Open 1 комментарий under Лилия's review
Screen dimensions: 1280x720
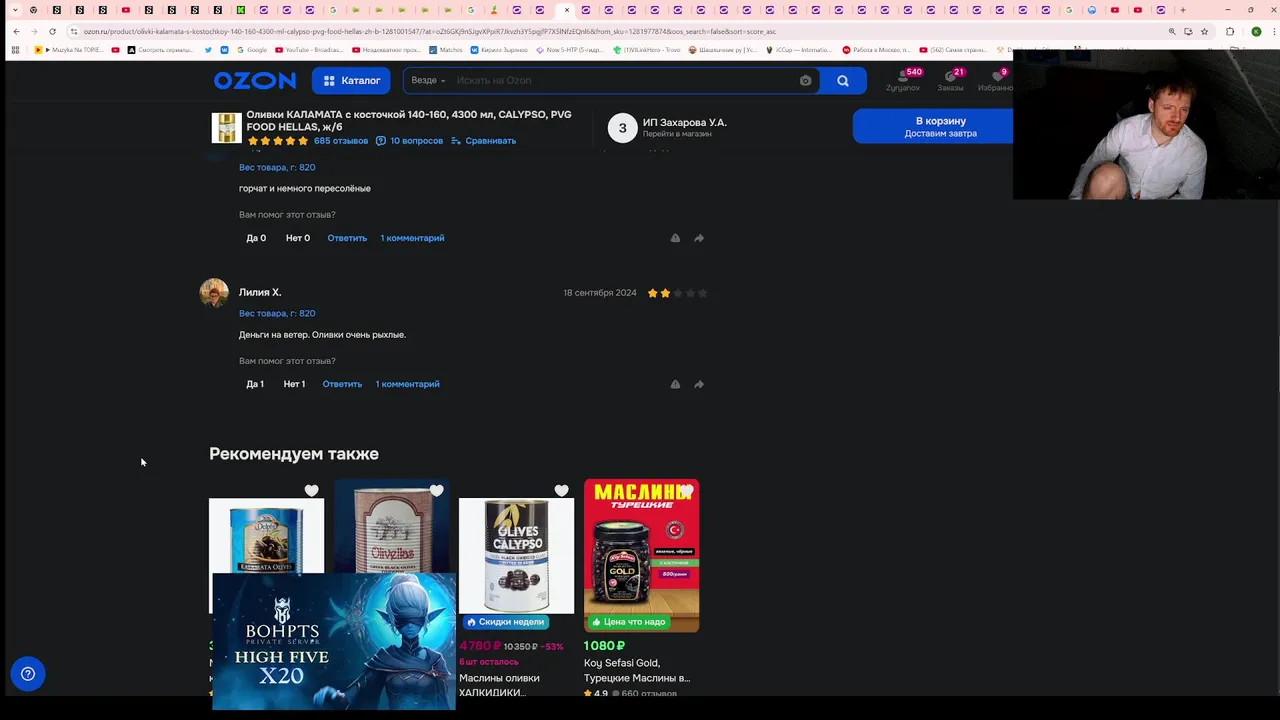pos(407,384)
